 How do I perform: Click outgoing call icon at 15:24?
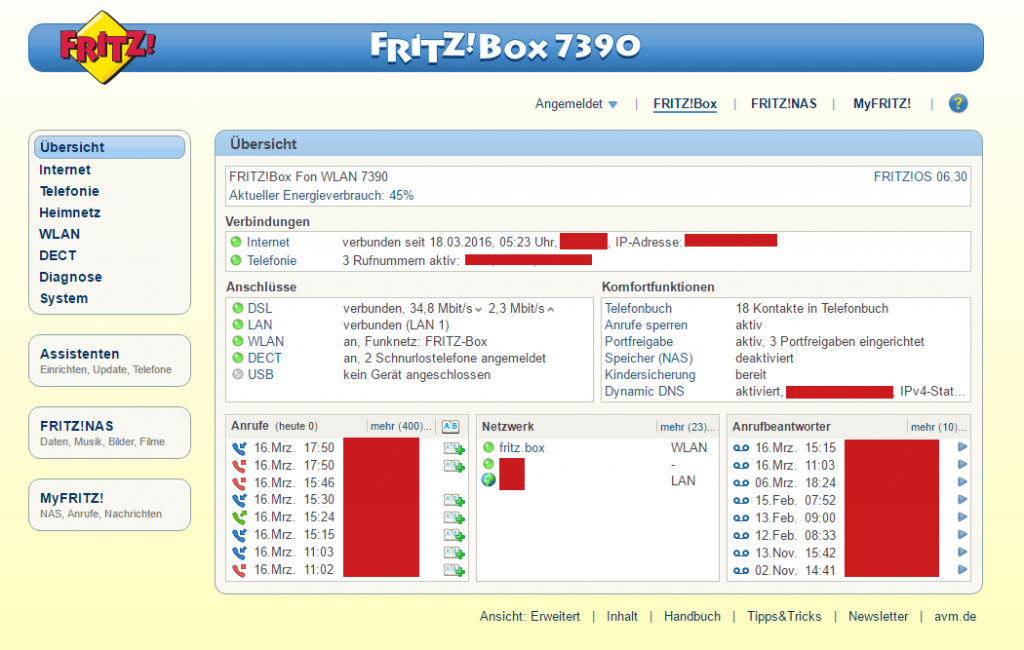[239, 517]
